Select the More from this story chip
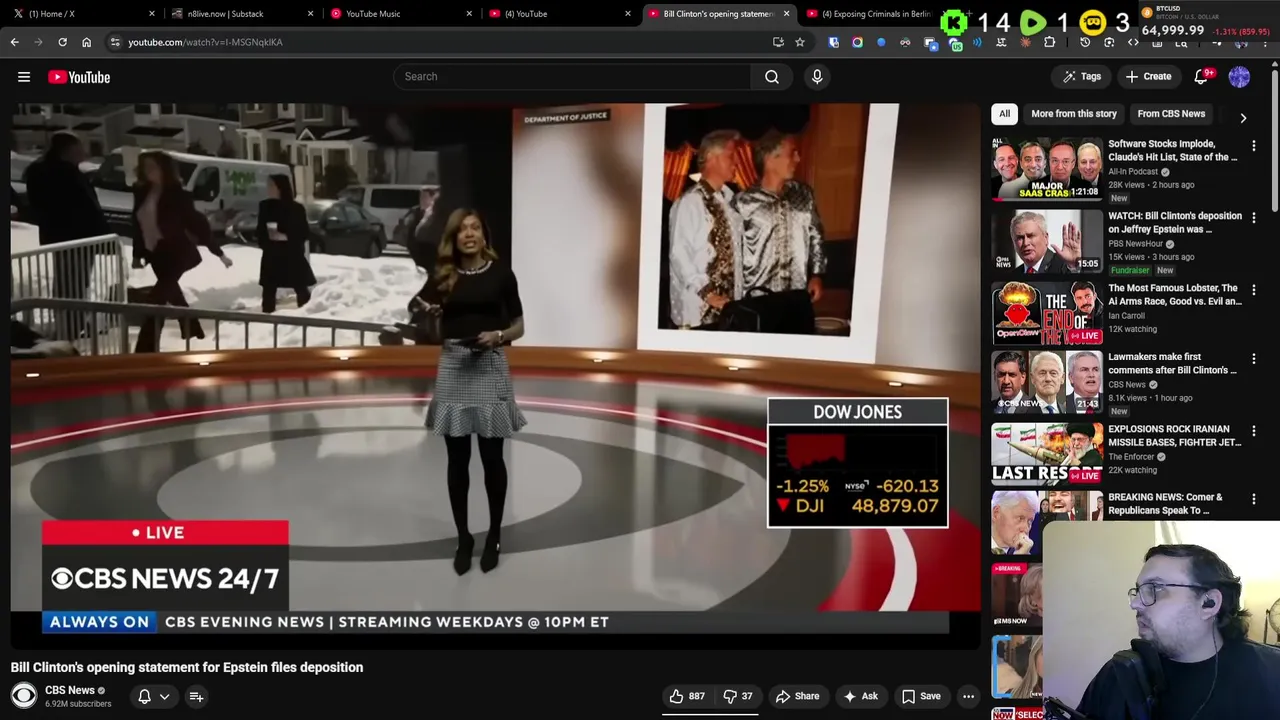Image resolution: width=1280 pixels, height=720 pixels. tap(1073, 114)
